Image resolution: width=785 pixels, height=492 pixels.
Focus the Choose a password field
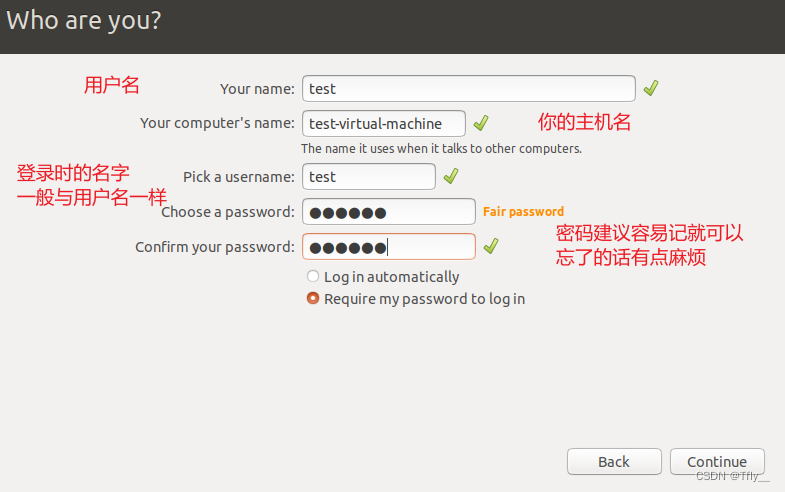click(x=389, y=212)
